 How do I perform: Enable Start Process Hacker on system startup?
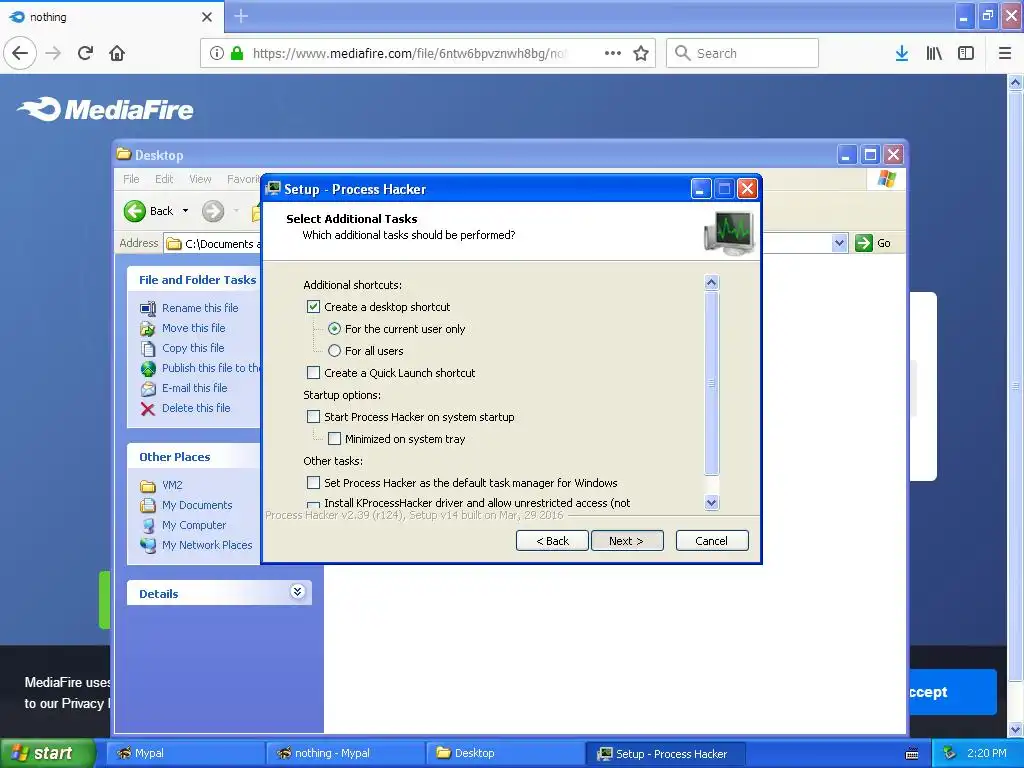[x=313, y=417]
